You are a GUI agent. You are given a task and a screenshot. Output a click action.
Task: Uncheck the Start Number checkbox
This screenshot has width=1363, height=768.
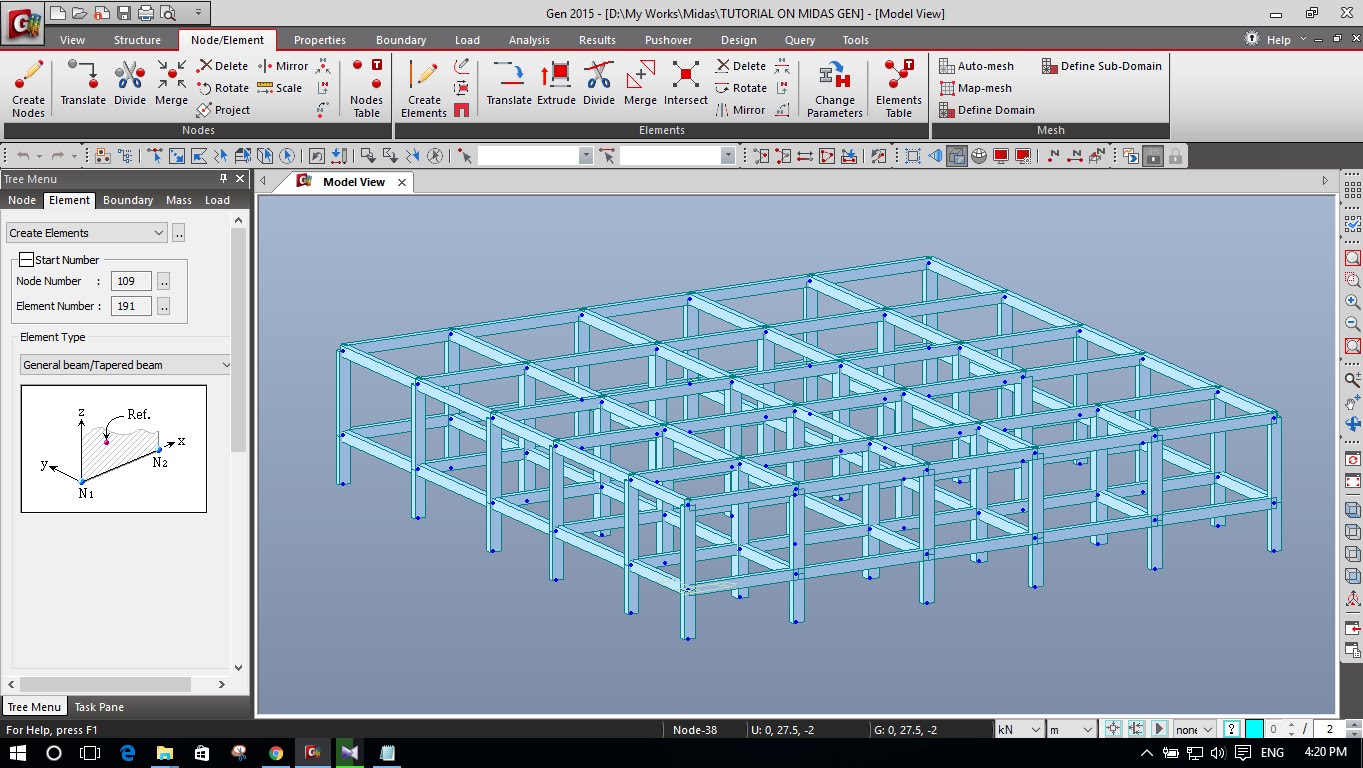click(27, 260)
